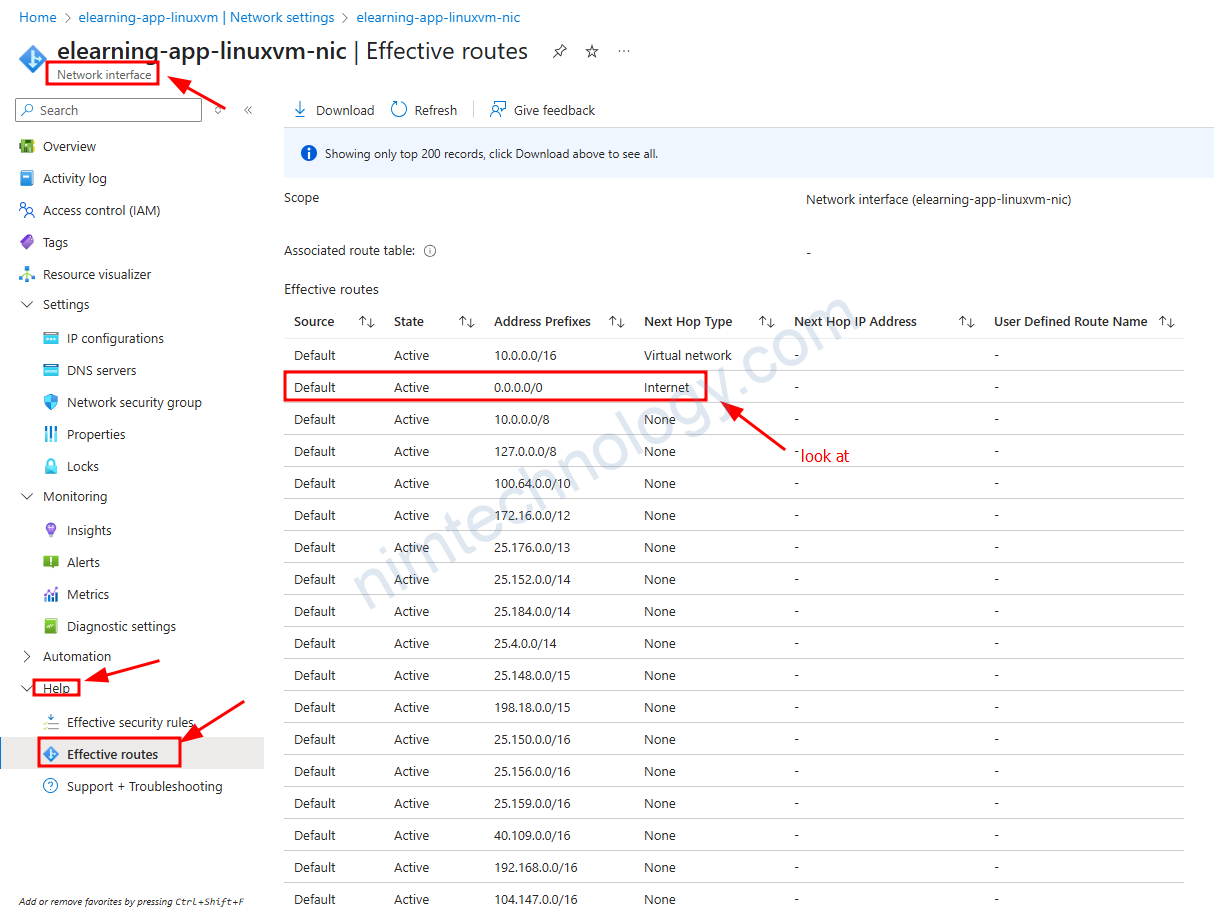Viewport: 1214px width, 908px height.
Task: Collapse the Settings section
Action: point(27,304)
